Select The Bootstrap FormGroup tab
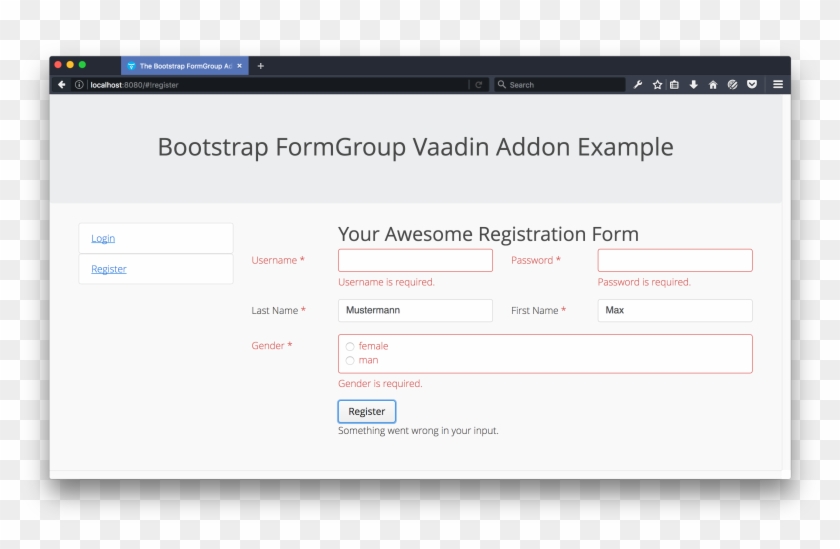 coord(185,66)
